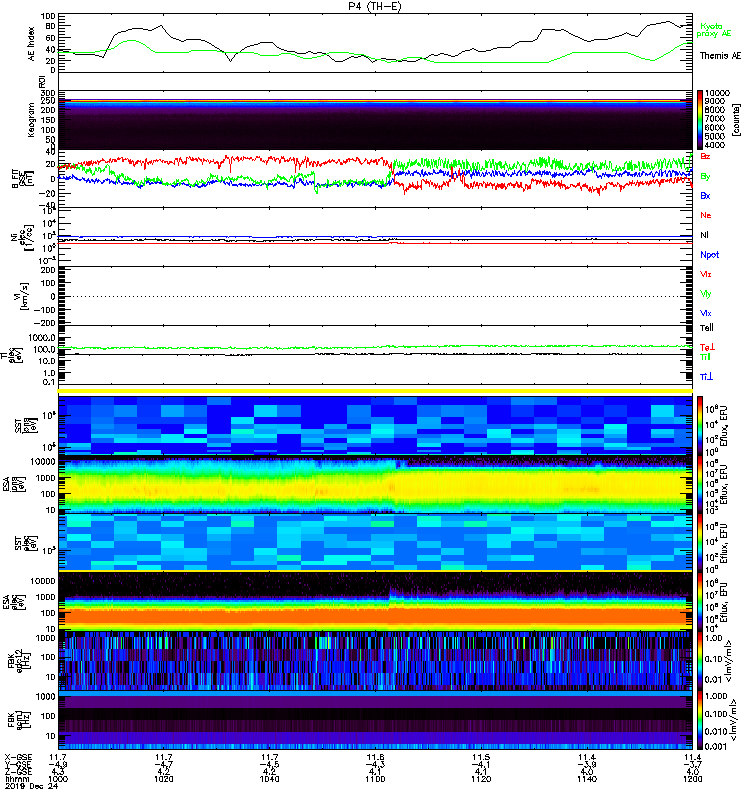Click the FBK edc12 mV/m color bar

(x=700, y=660)
